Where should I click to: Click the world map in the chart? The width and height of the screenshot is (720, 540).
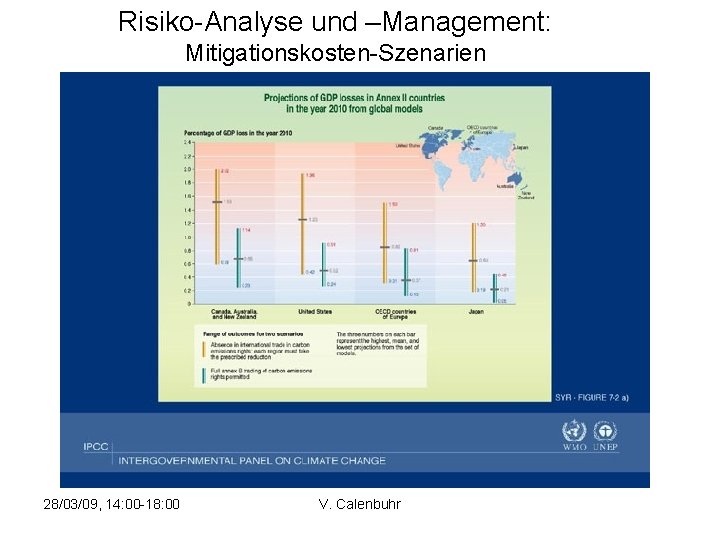473,158
